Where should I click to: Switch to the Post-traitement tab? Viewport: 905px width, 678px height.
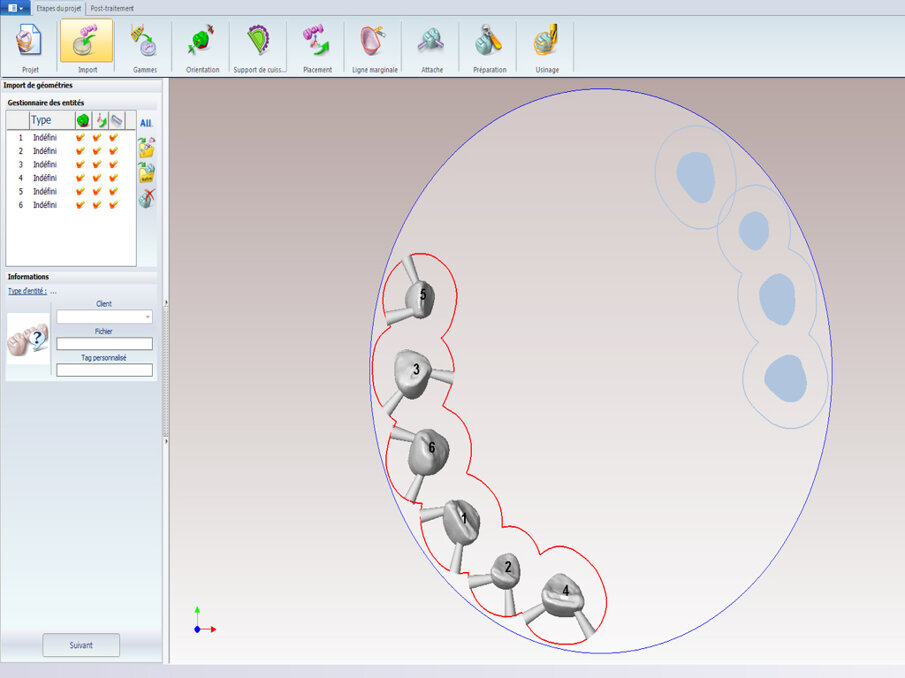(112, 7)
